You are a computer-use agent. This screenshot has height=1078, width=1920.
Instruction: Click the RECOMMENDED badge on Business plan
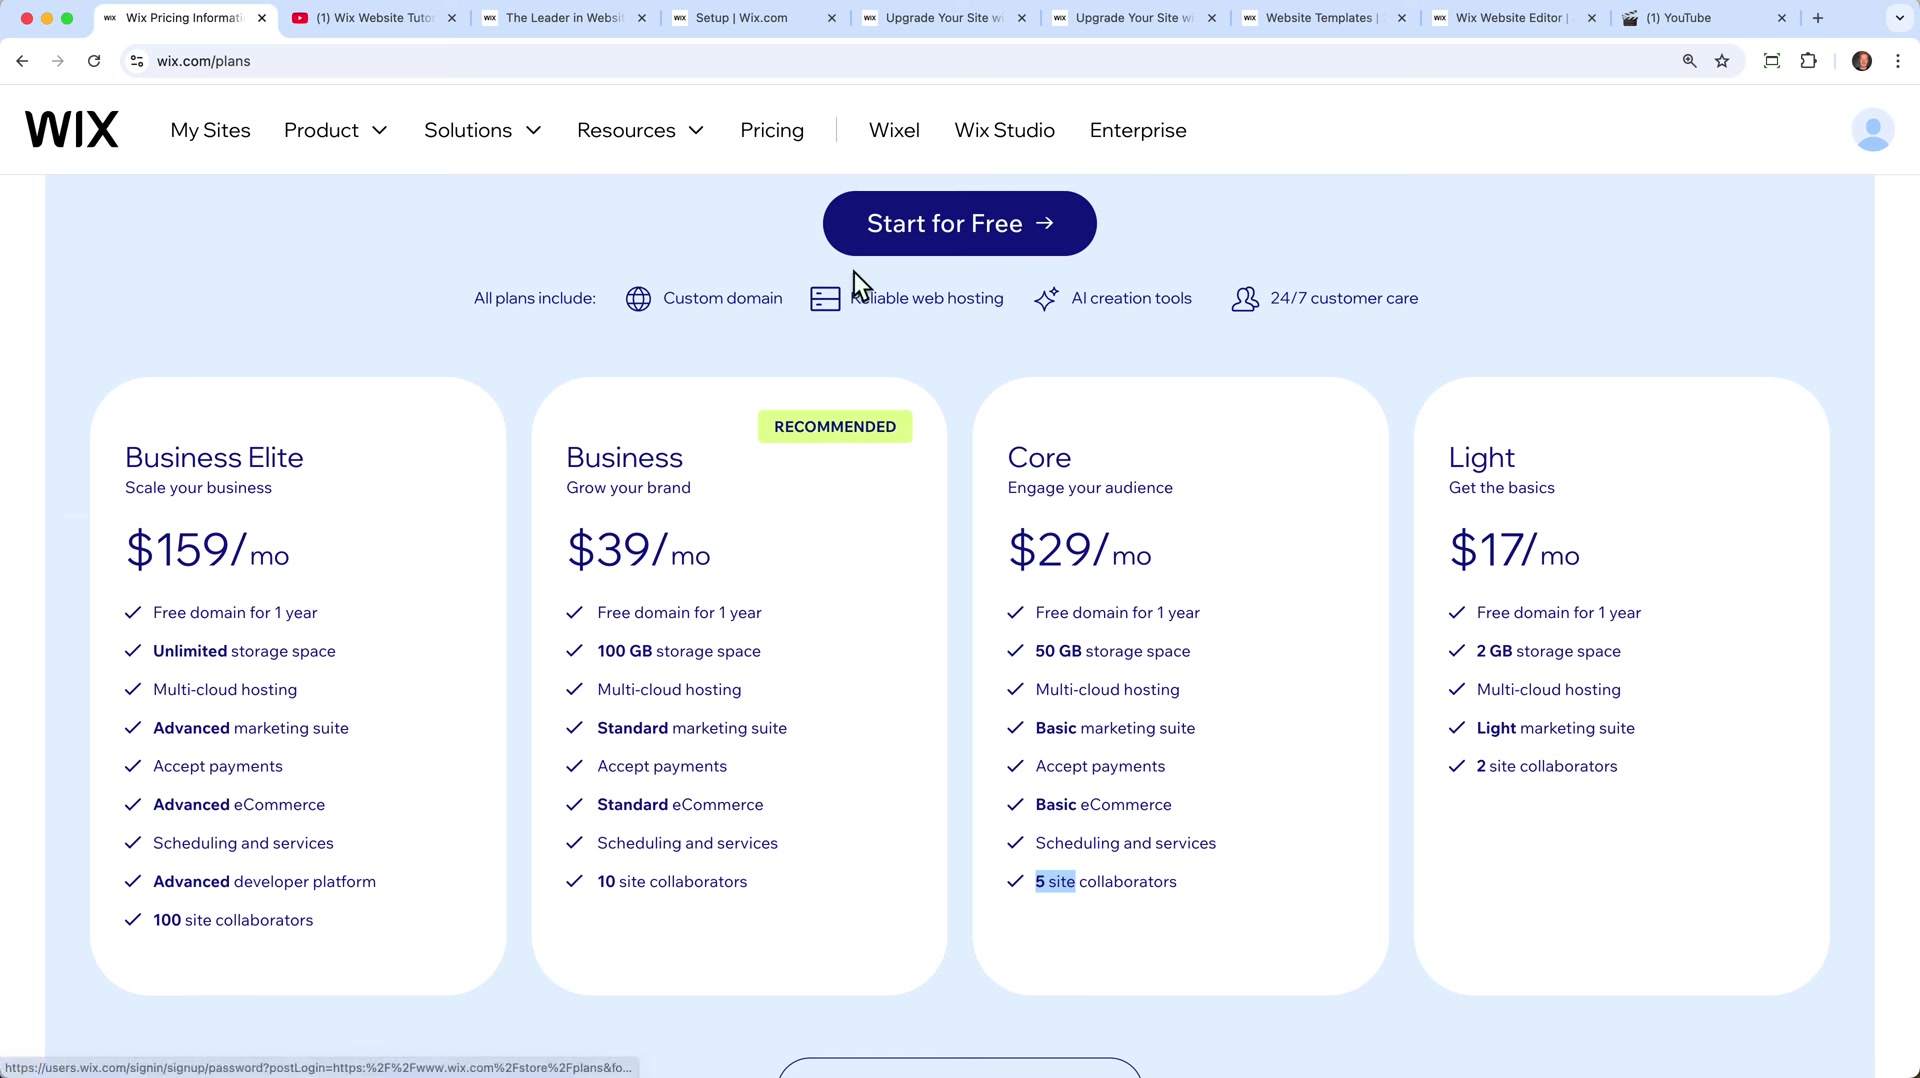835,427
